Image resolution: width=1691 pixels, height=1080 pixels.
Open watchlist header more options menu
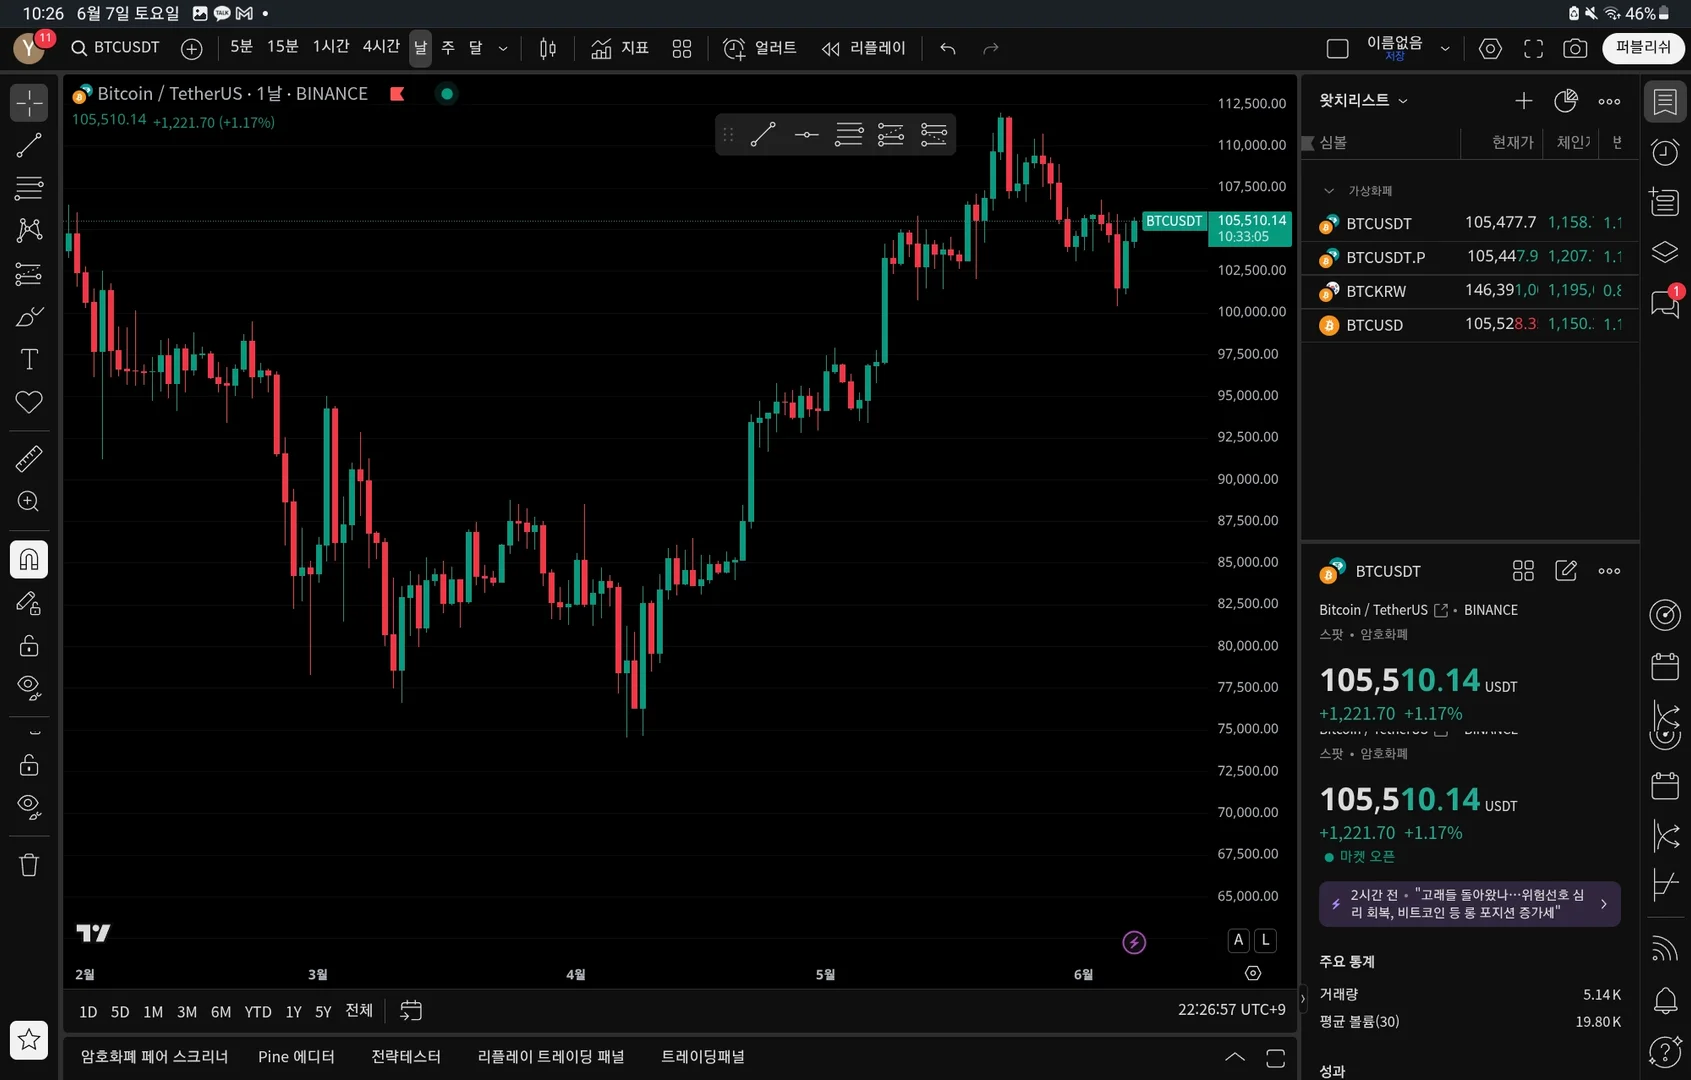click(x=1609, y=101)
